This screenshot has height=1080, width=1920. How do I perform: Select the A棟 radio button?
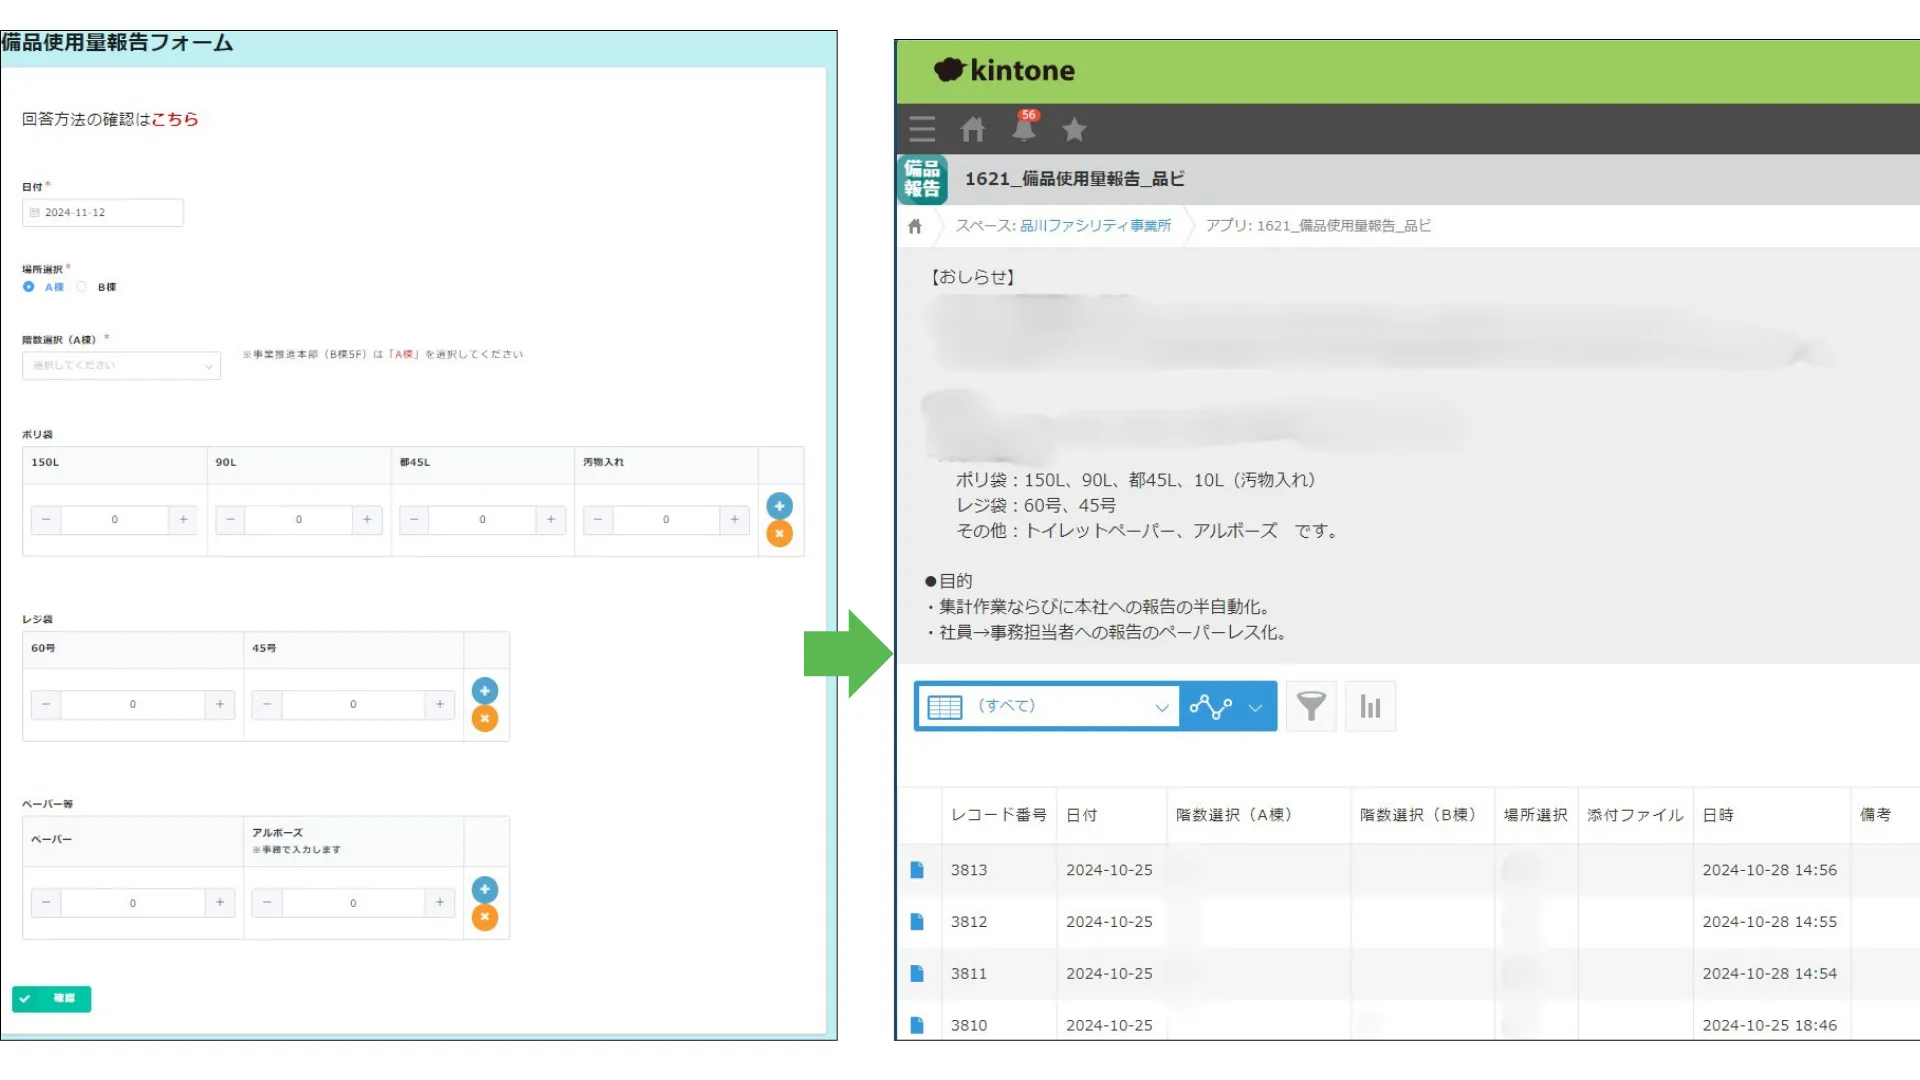pyautogui.click(x=29, y=287)
